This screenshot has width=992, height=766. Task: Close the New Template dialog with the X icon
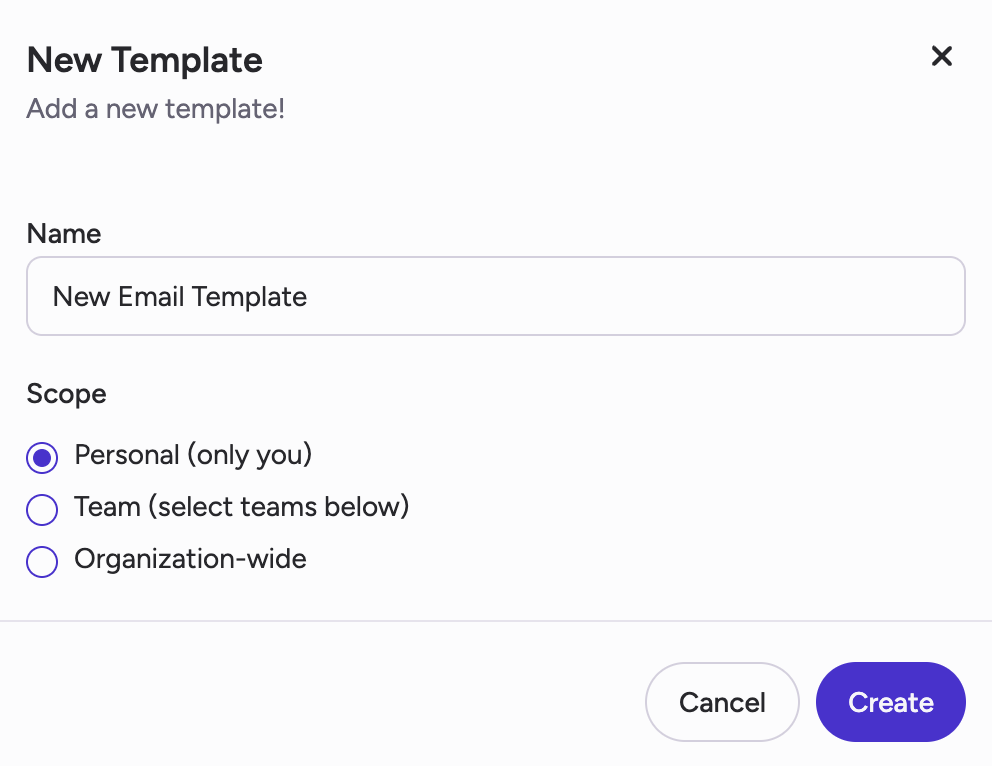(941, 56)
